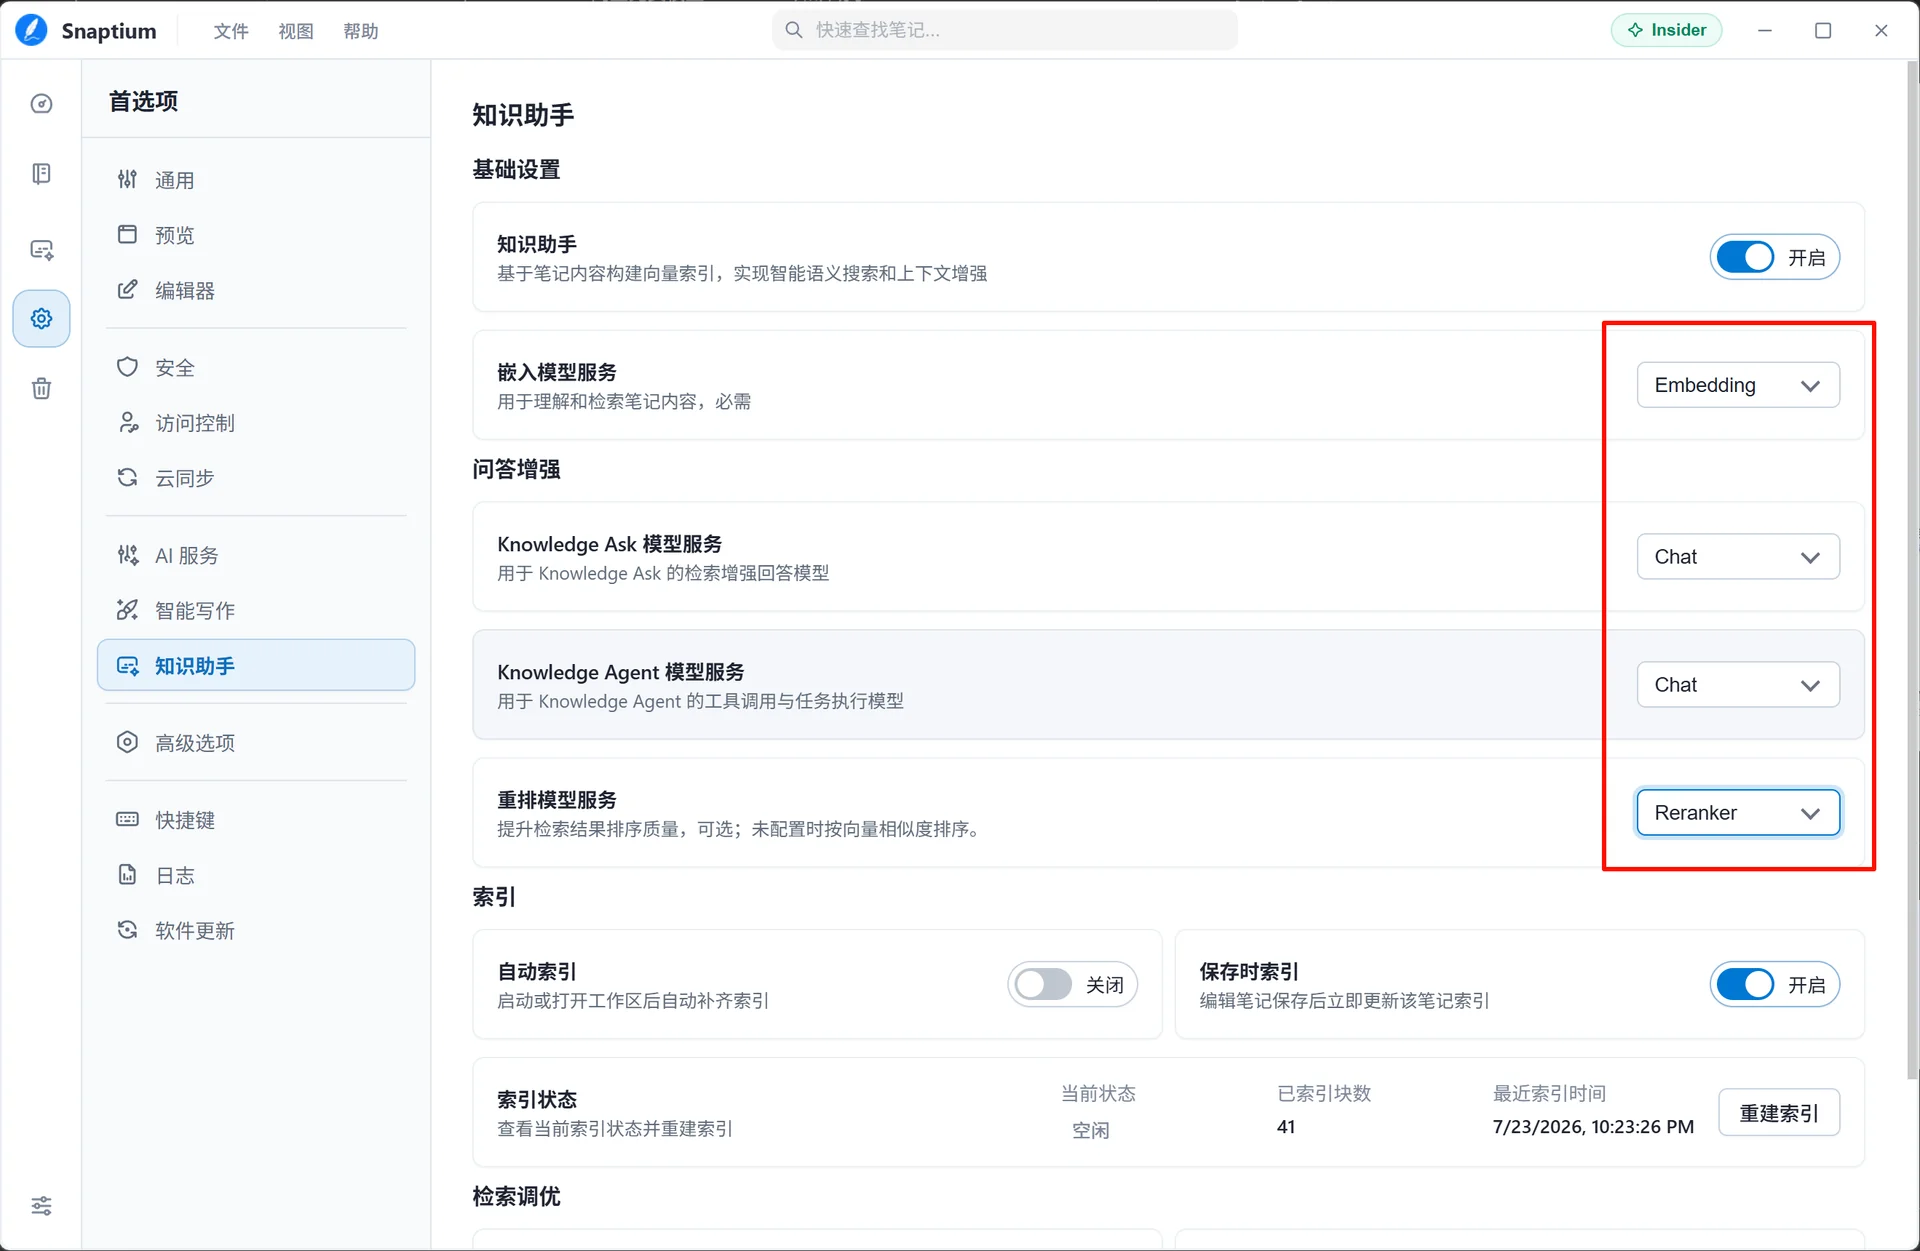
Task: Click the 首选项 sidebar heading
Action: click(143, 101)
